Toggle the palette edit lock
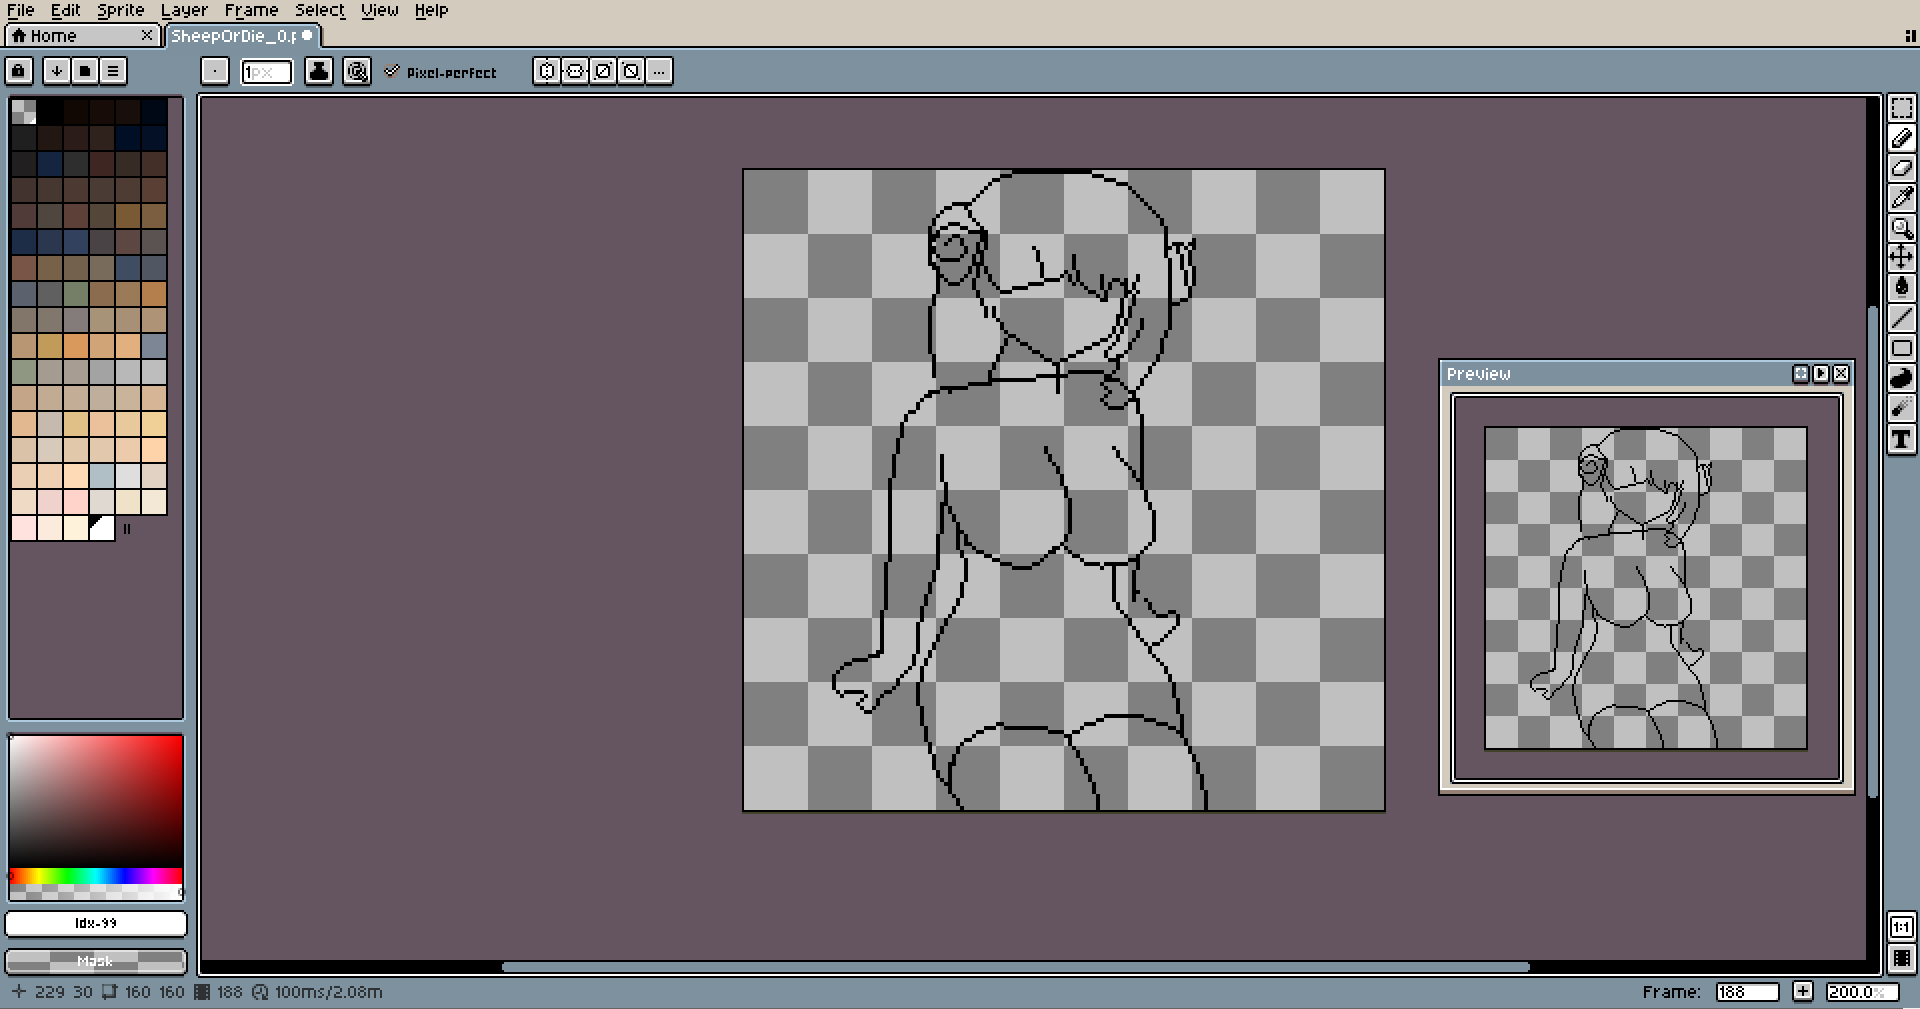1920x1009 pixels. (x=19, y=71)
